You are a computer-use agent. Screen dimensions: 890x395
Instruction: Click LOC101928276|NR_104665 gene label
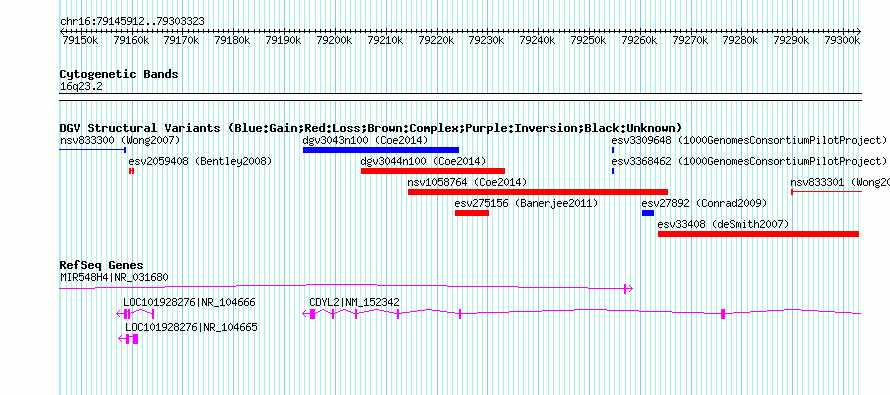(x=191, y=327)
